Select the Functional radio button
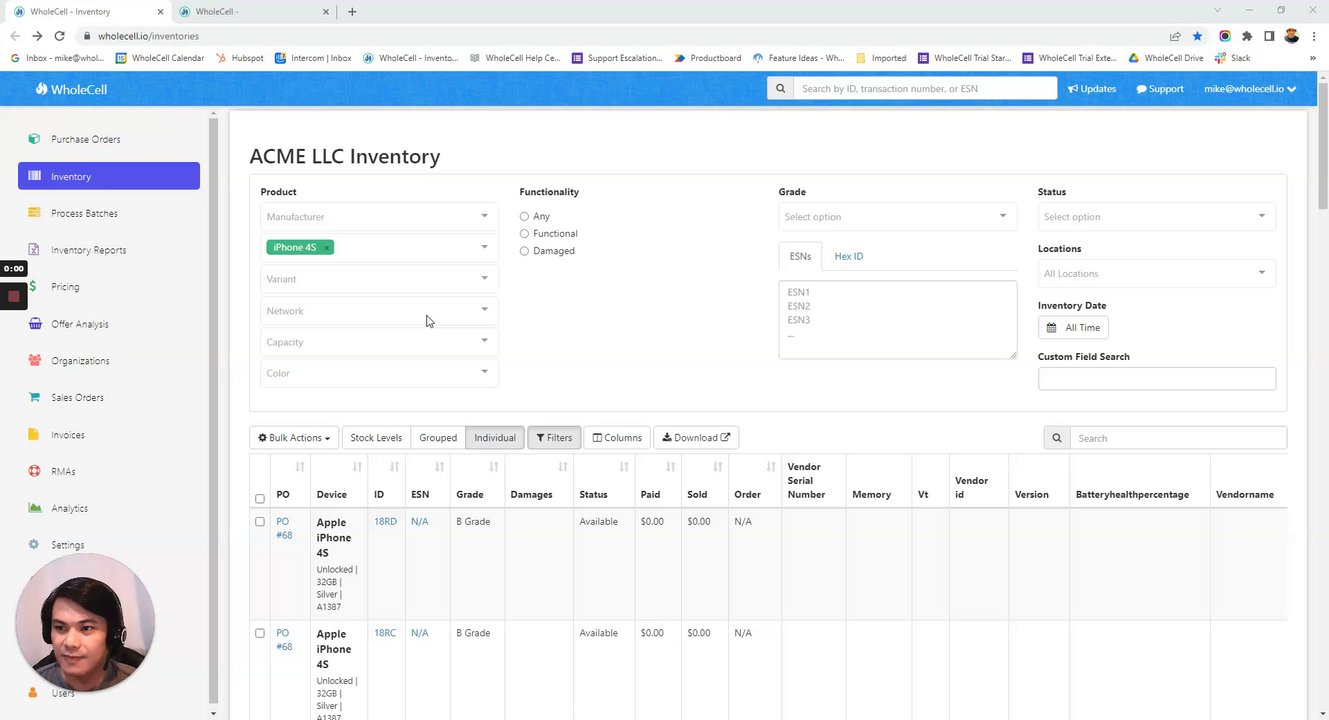The width and height of the screenshot is (1329, 720). pos(524,234)
